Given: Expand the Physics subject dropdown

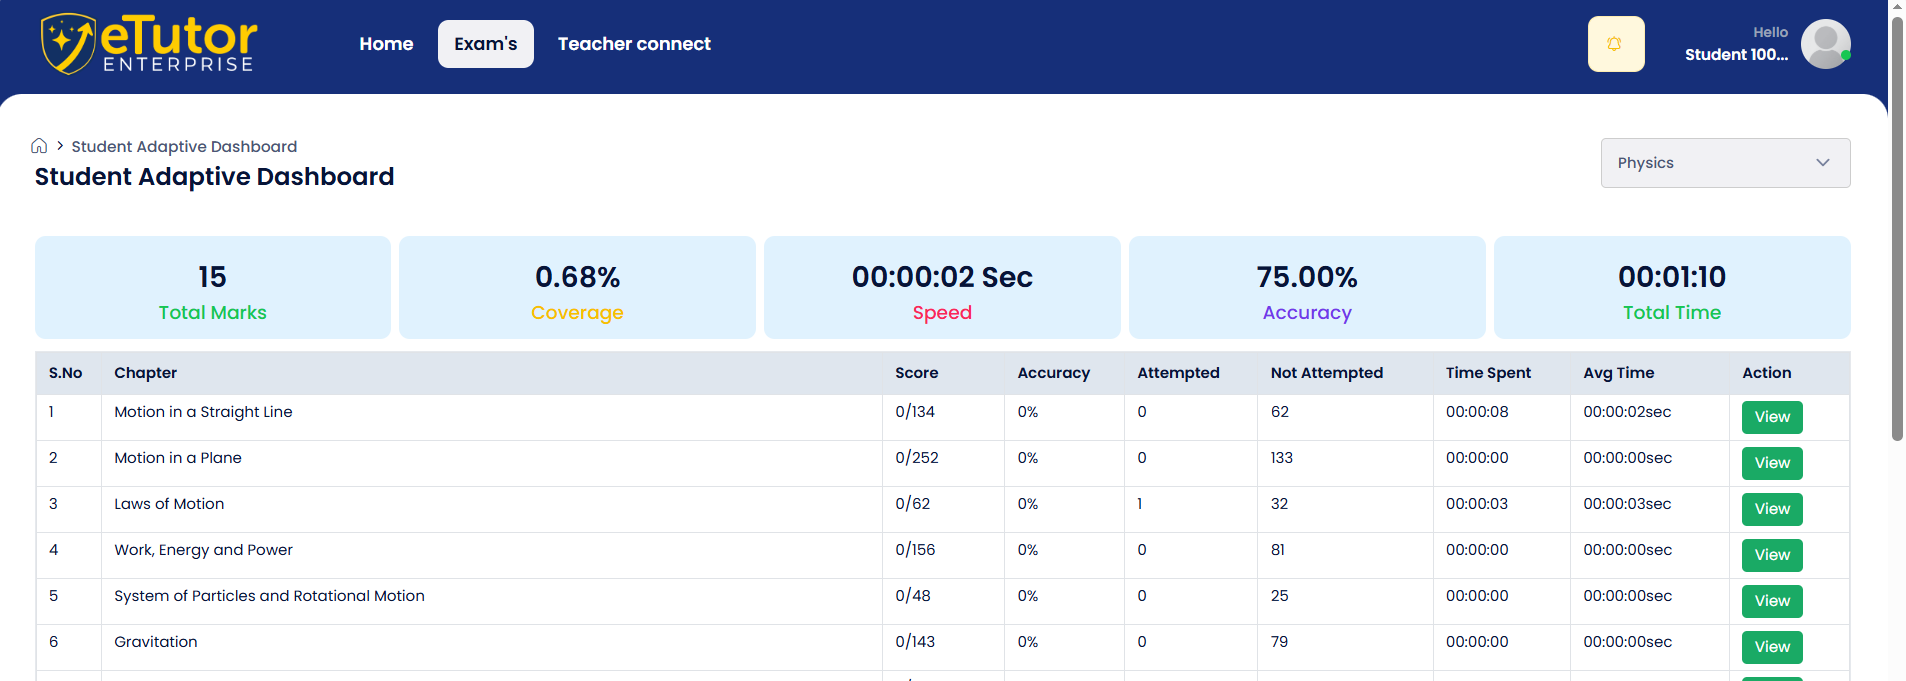Looking at the screenshot, I should click(1725, 163).
